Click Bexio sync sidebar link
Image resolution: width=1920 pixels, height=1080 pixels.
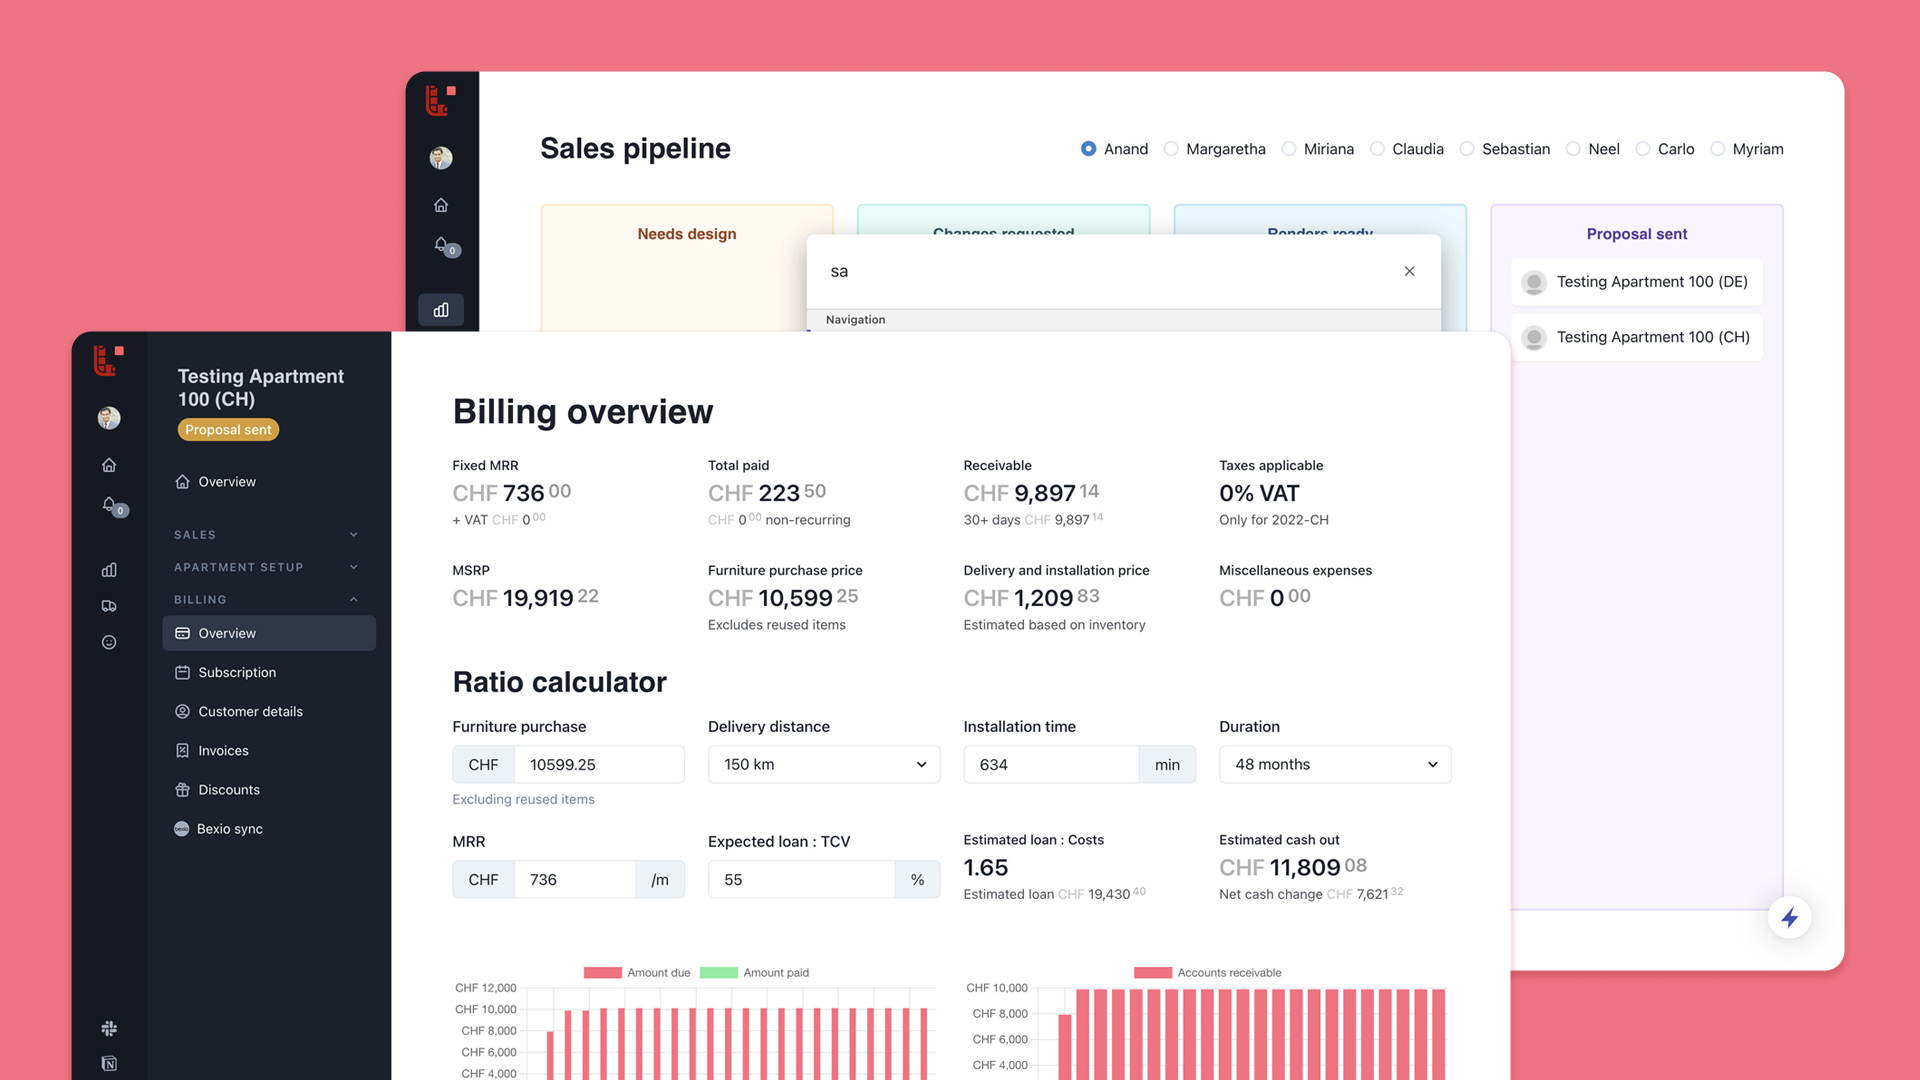coord(229,828)
